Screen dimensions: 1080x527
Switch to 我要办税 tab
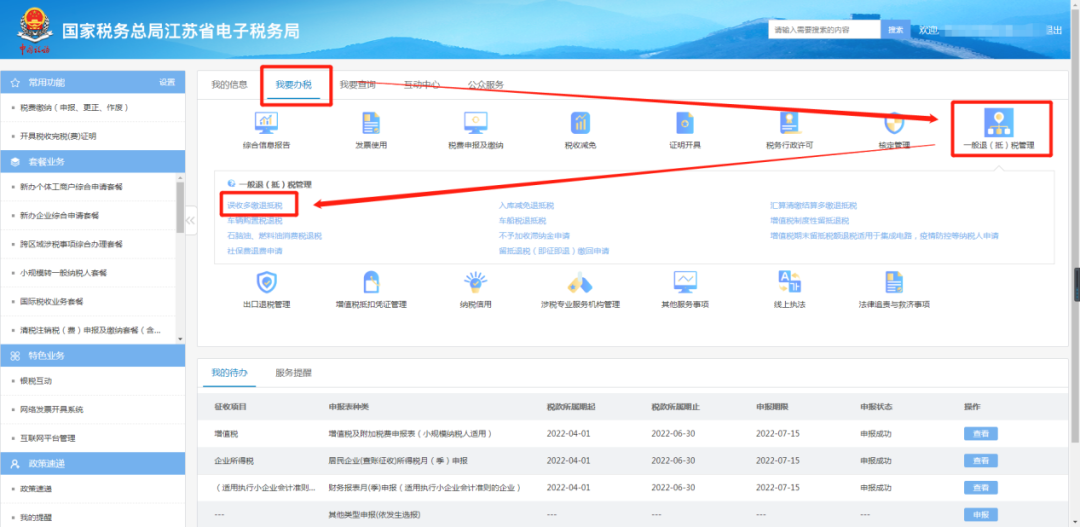click(293, 85)
